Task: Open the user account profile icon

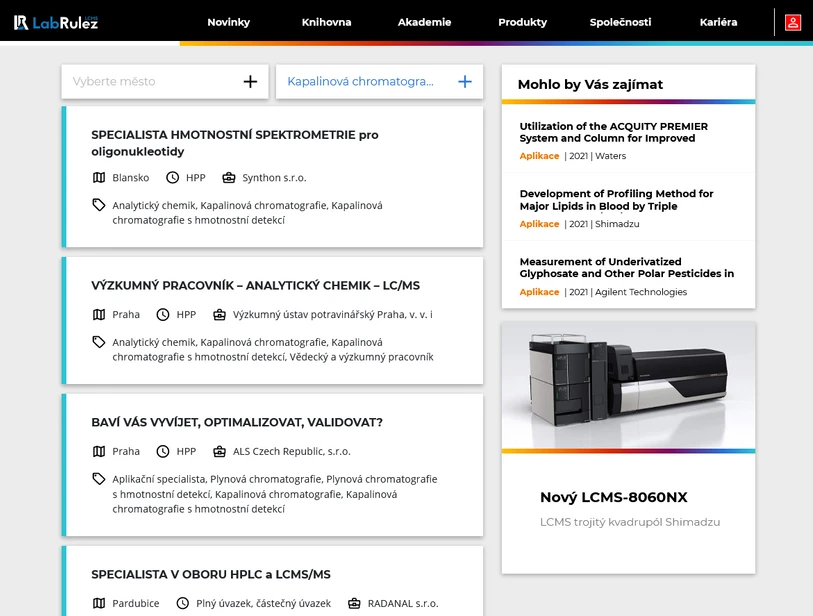Action: [x=792, y=22]
